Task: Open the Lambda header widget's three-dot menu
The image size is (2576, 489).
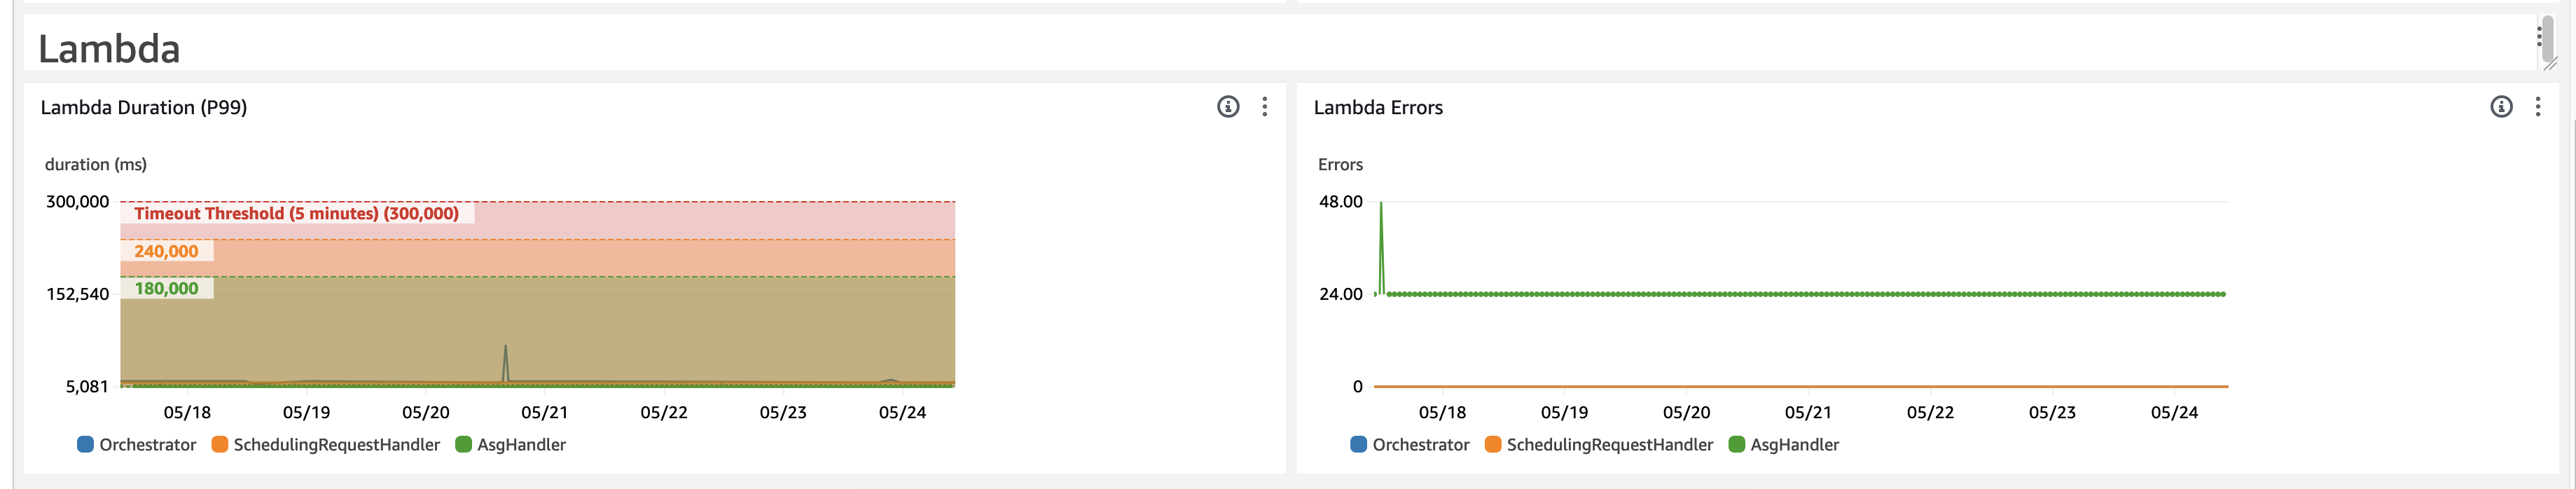Action: tap(2539, 37)
